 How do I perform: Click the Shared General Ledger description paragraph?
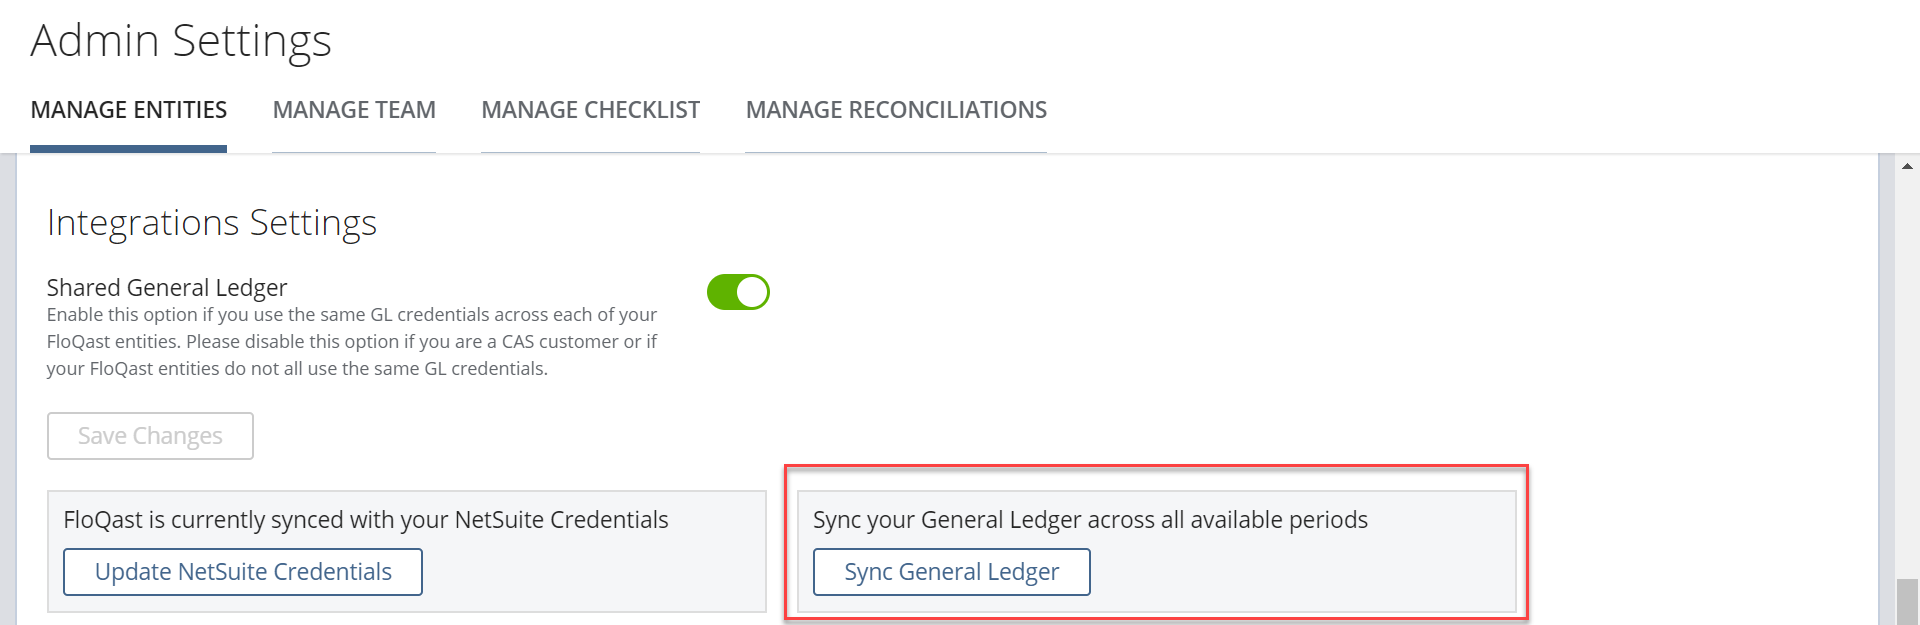[x=351, y=342]
